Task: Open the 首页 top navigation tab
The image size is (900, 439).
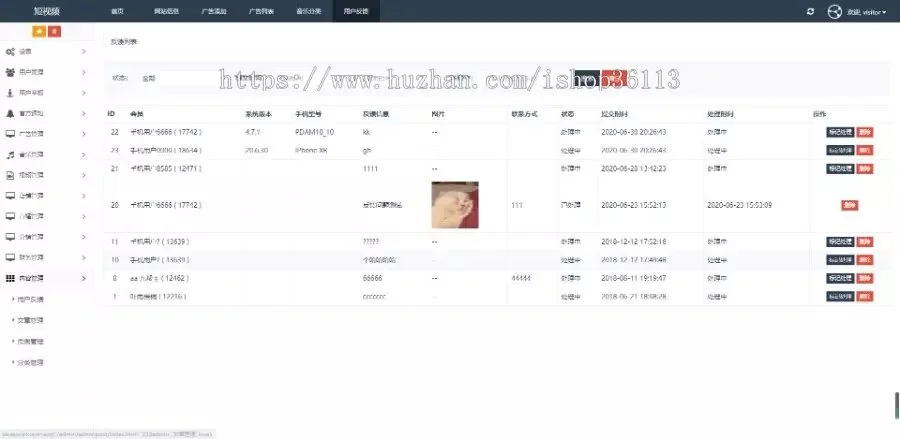Action: [117, 11]
